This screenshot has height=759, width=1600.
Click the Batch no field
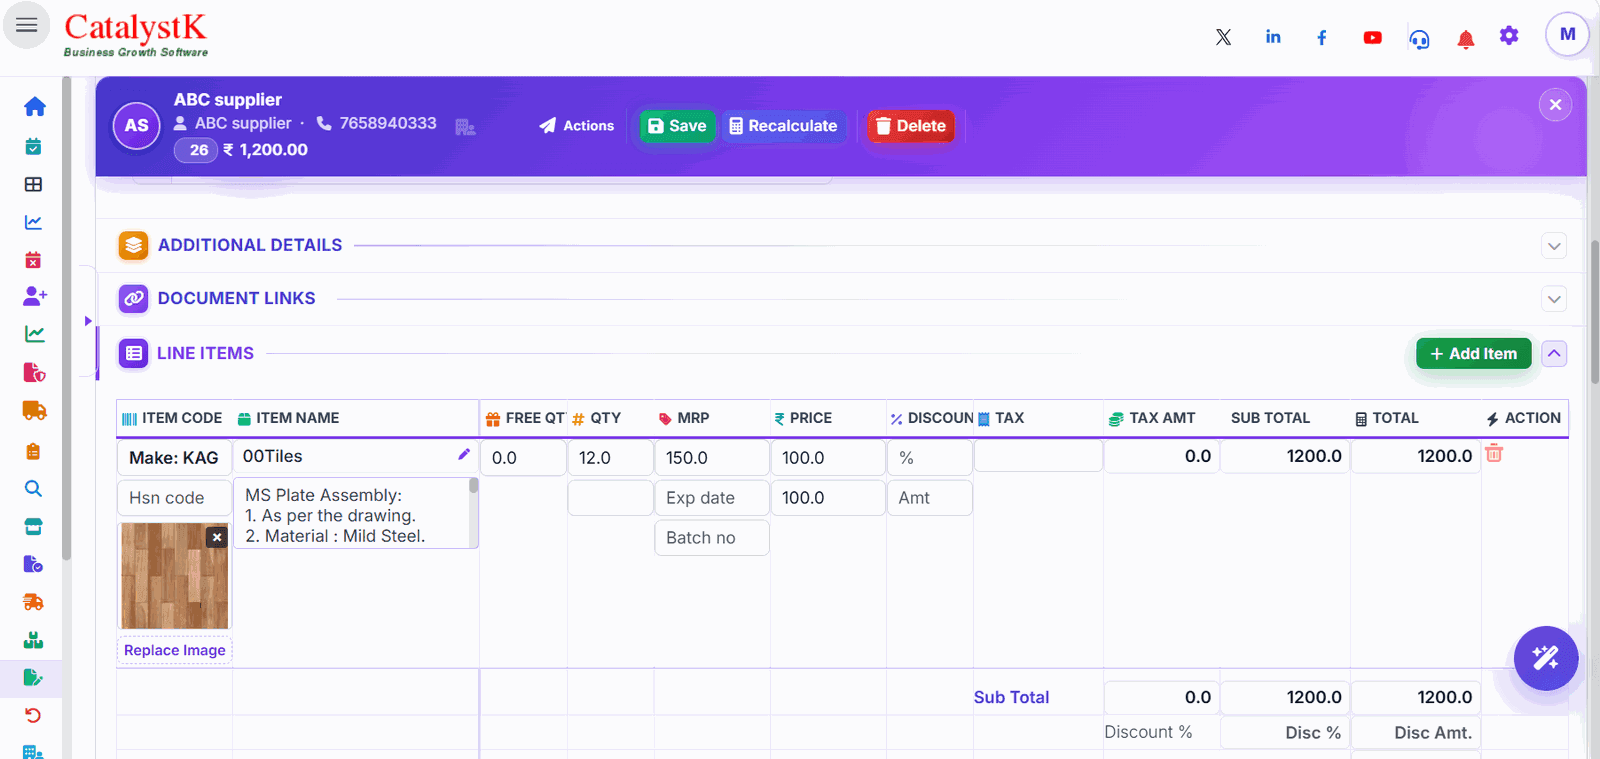click(712, 538)
